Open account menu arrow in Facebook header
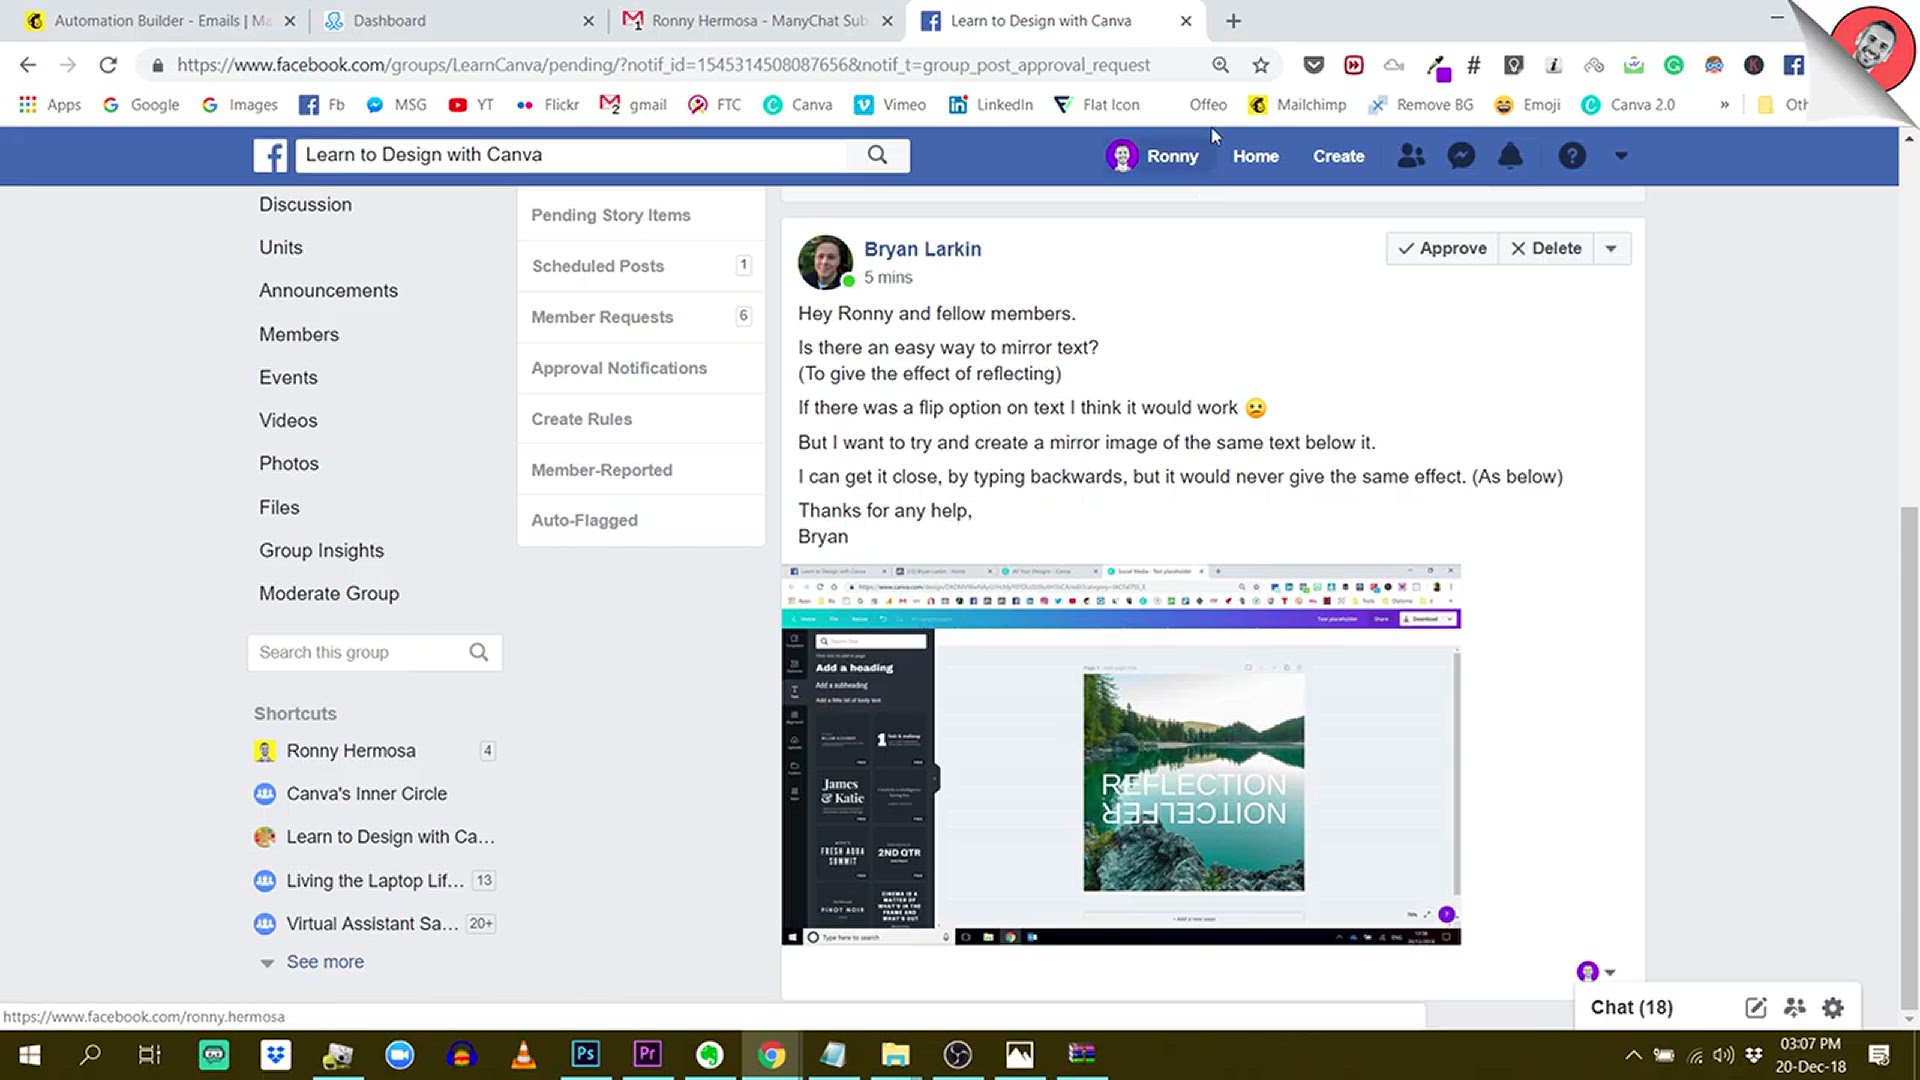1920x1080 pixels. [1621, 156]
